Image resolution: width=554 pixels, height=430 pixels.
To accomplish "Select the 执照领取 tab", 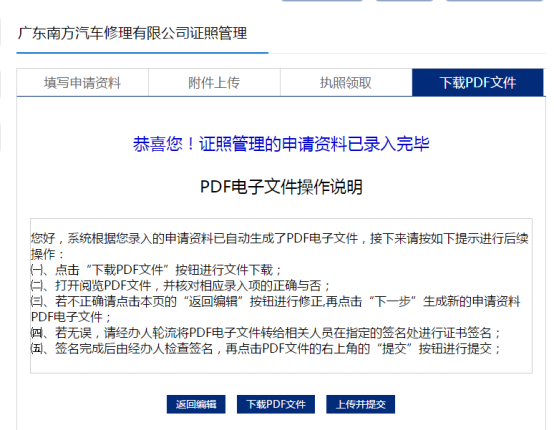I will pyautogui.click(x=346, y=83).
